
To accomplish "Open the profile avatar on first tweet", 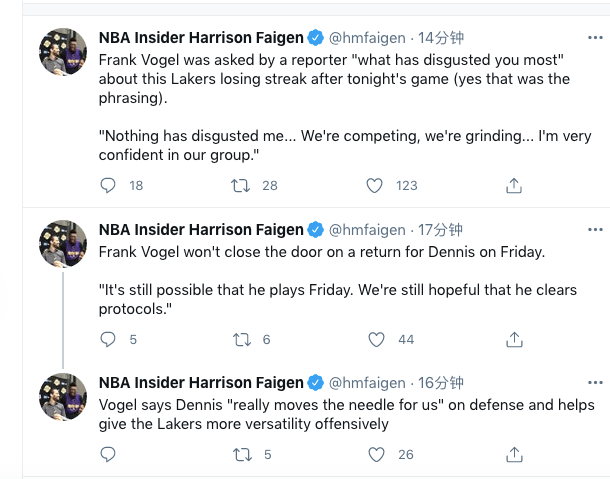I will [63, 51].
